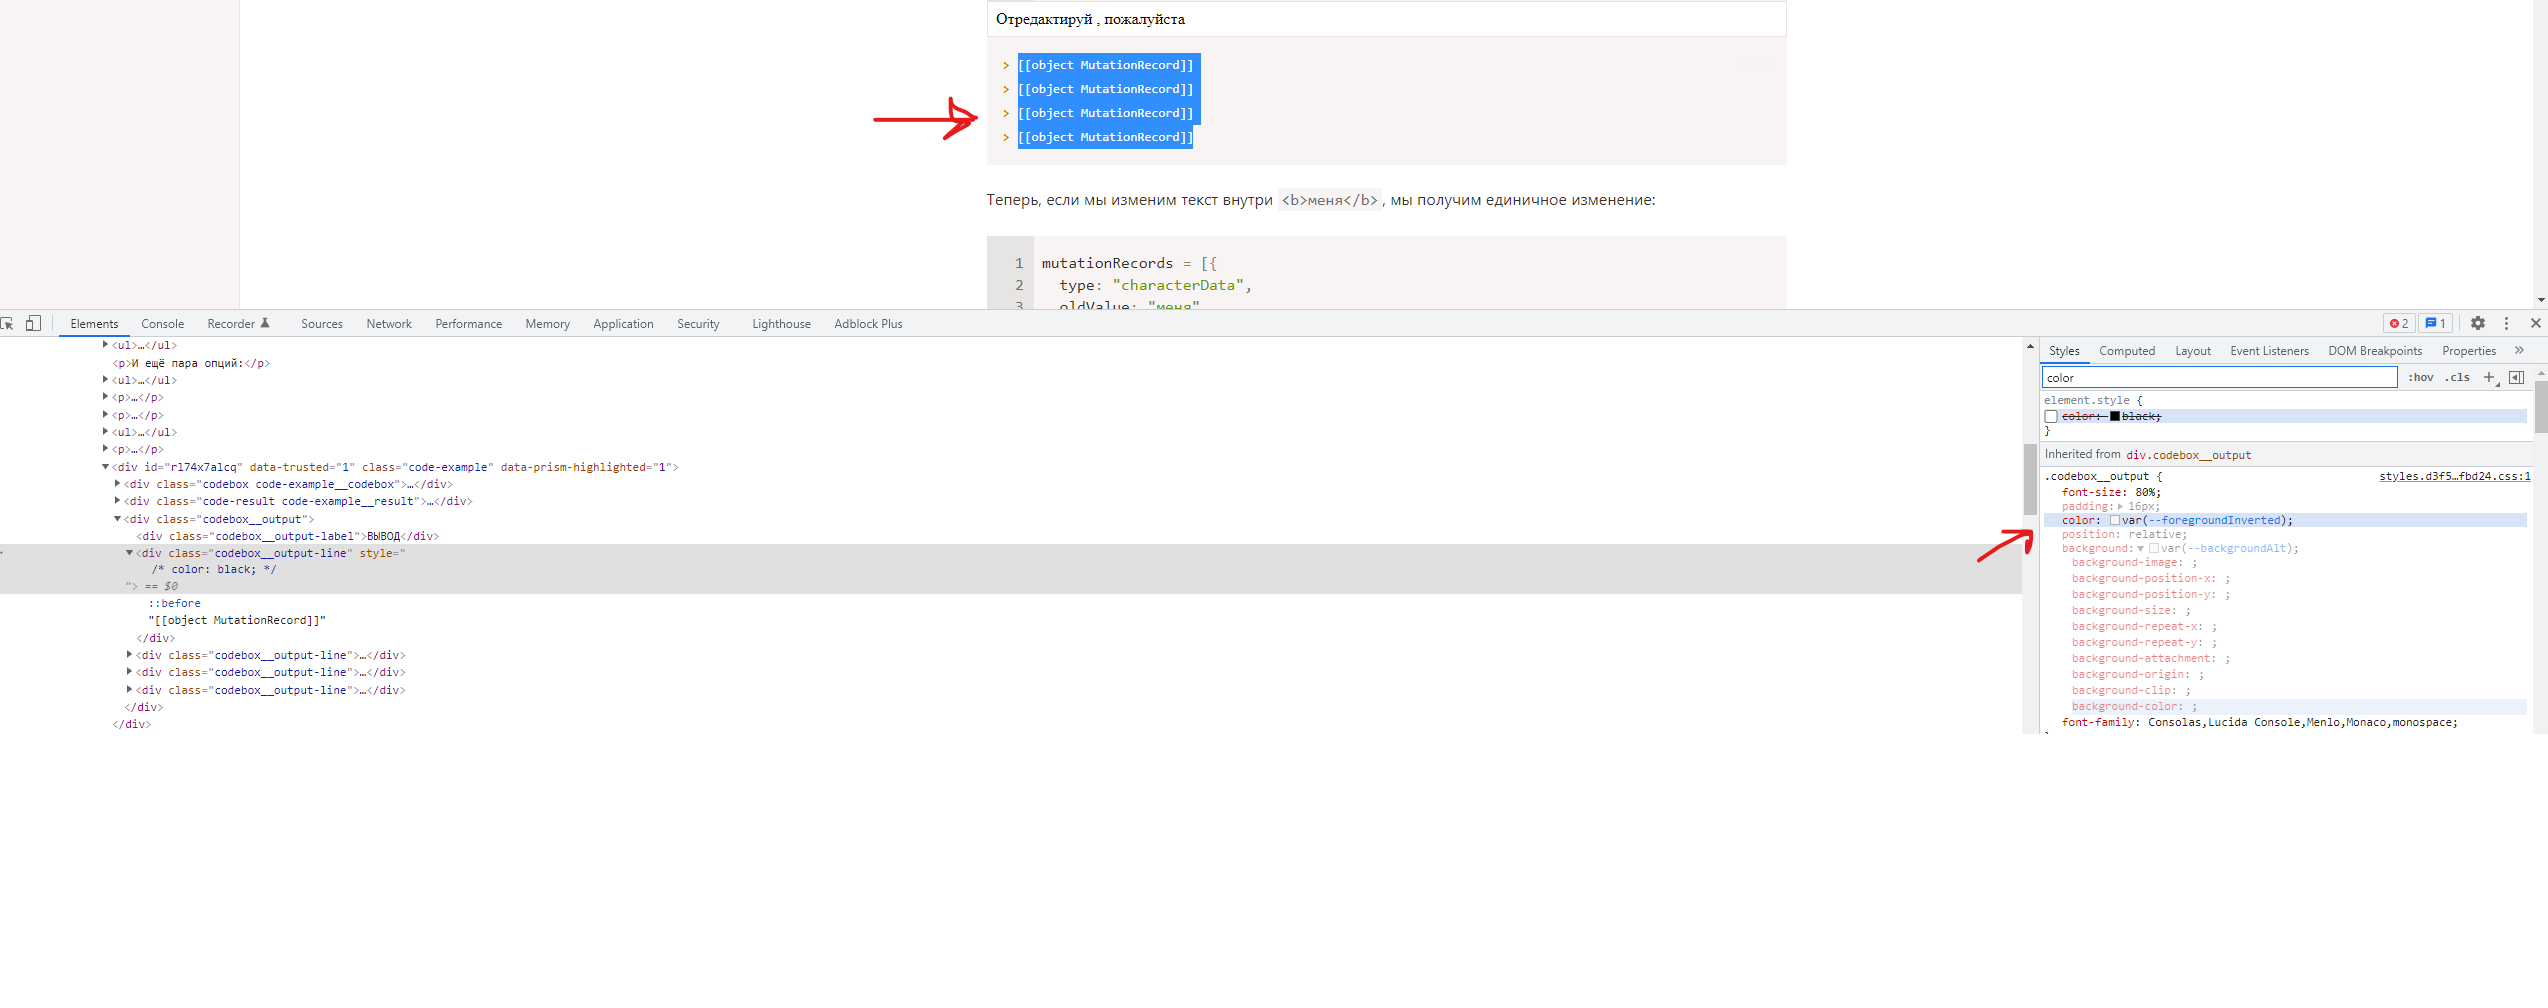The height and width of the screenshot is (1008, 2548).
Task: Open the Lighthouse tab
Action: [x=781, y=323]
